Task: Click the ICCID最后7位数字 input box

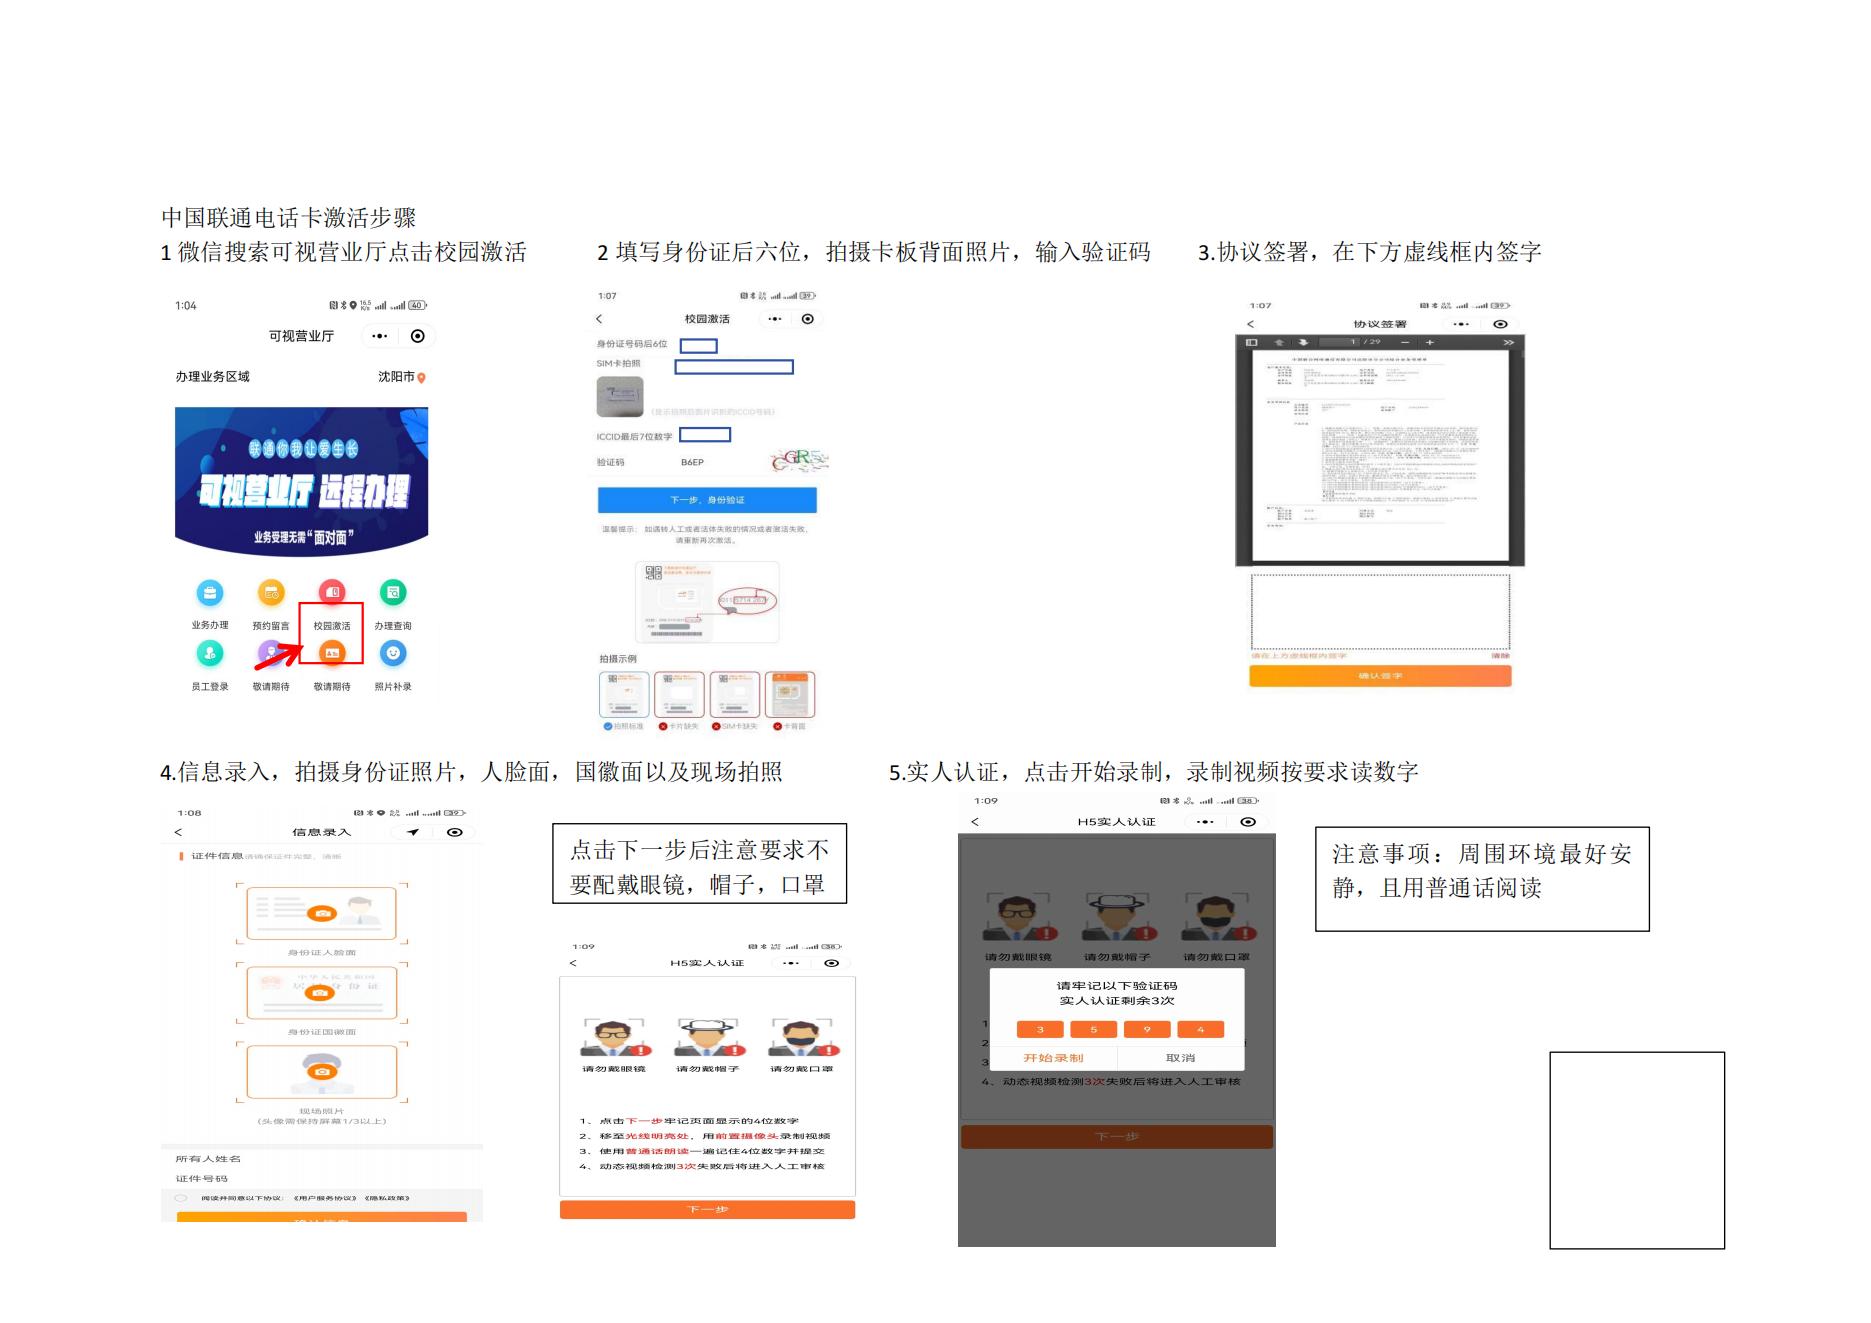Action: click(705, 435)
